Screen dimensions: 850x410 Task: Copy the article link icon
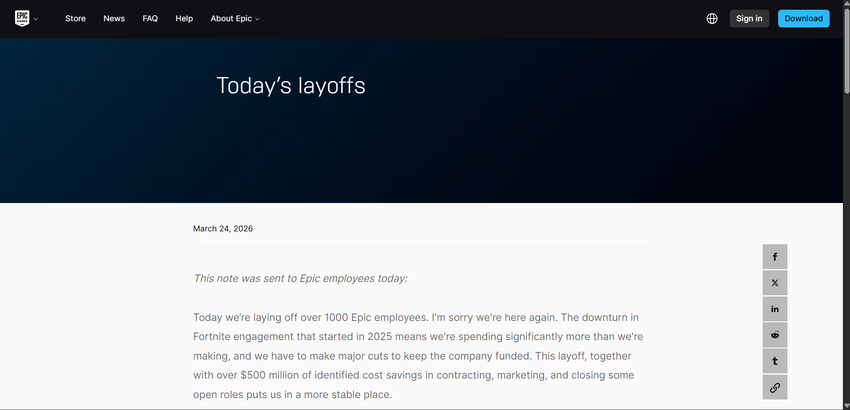(775, 387)
